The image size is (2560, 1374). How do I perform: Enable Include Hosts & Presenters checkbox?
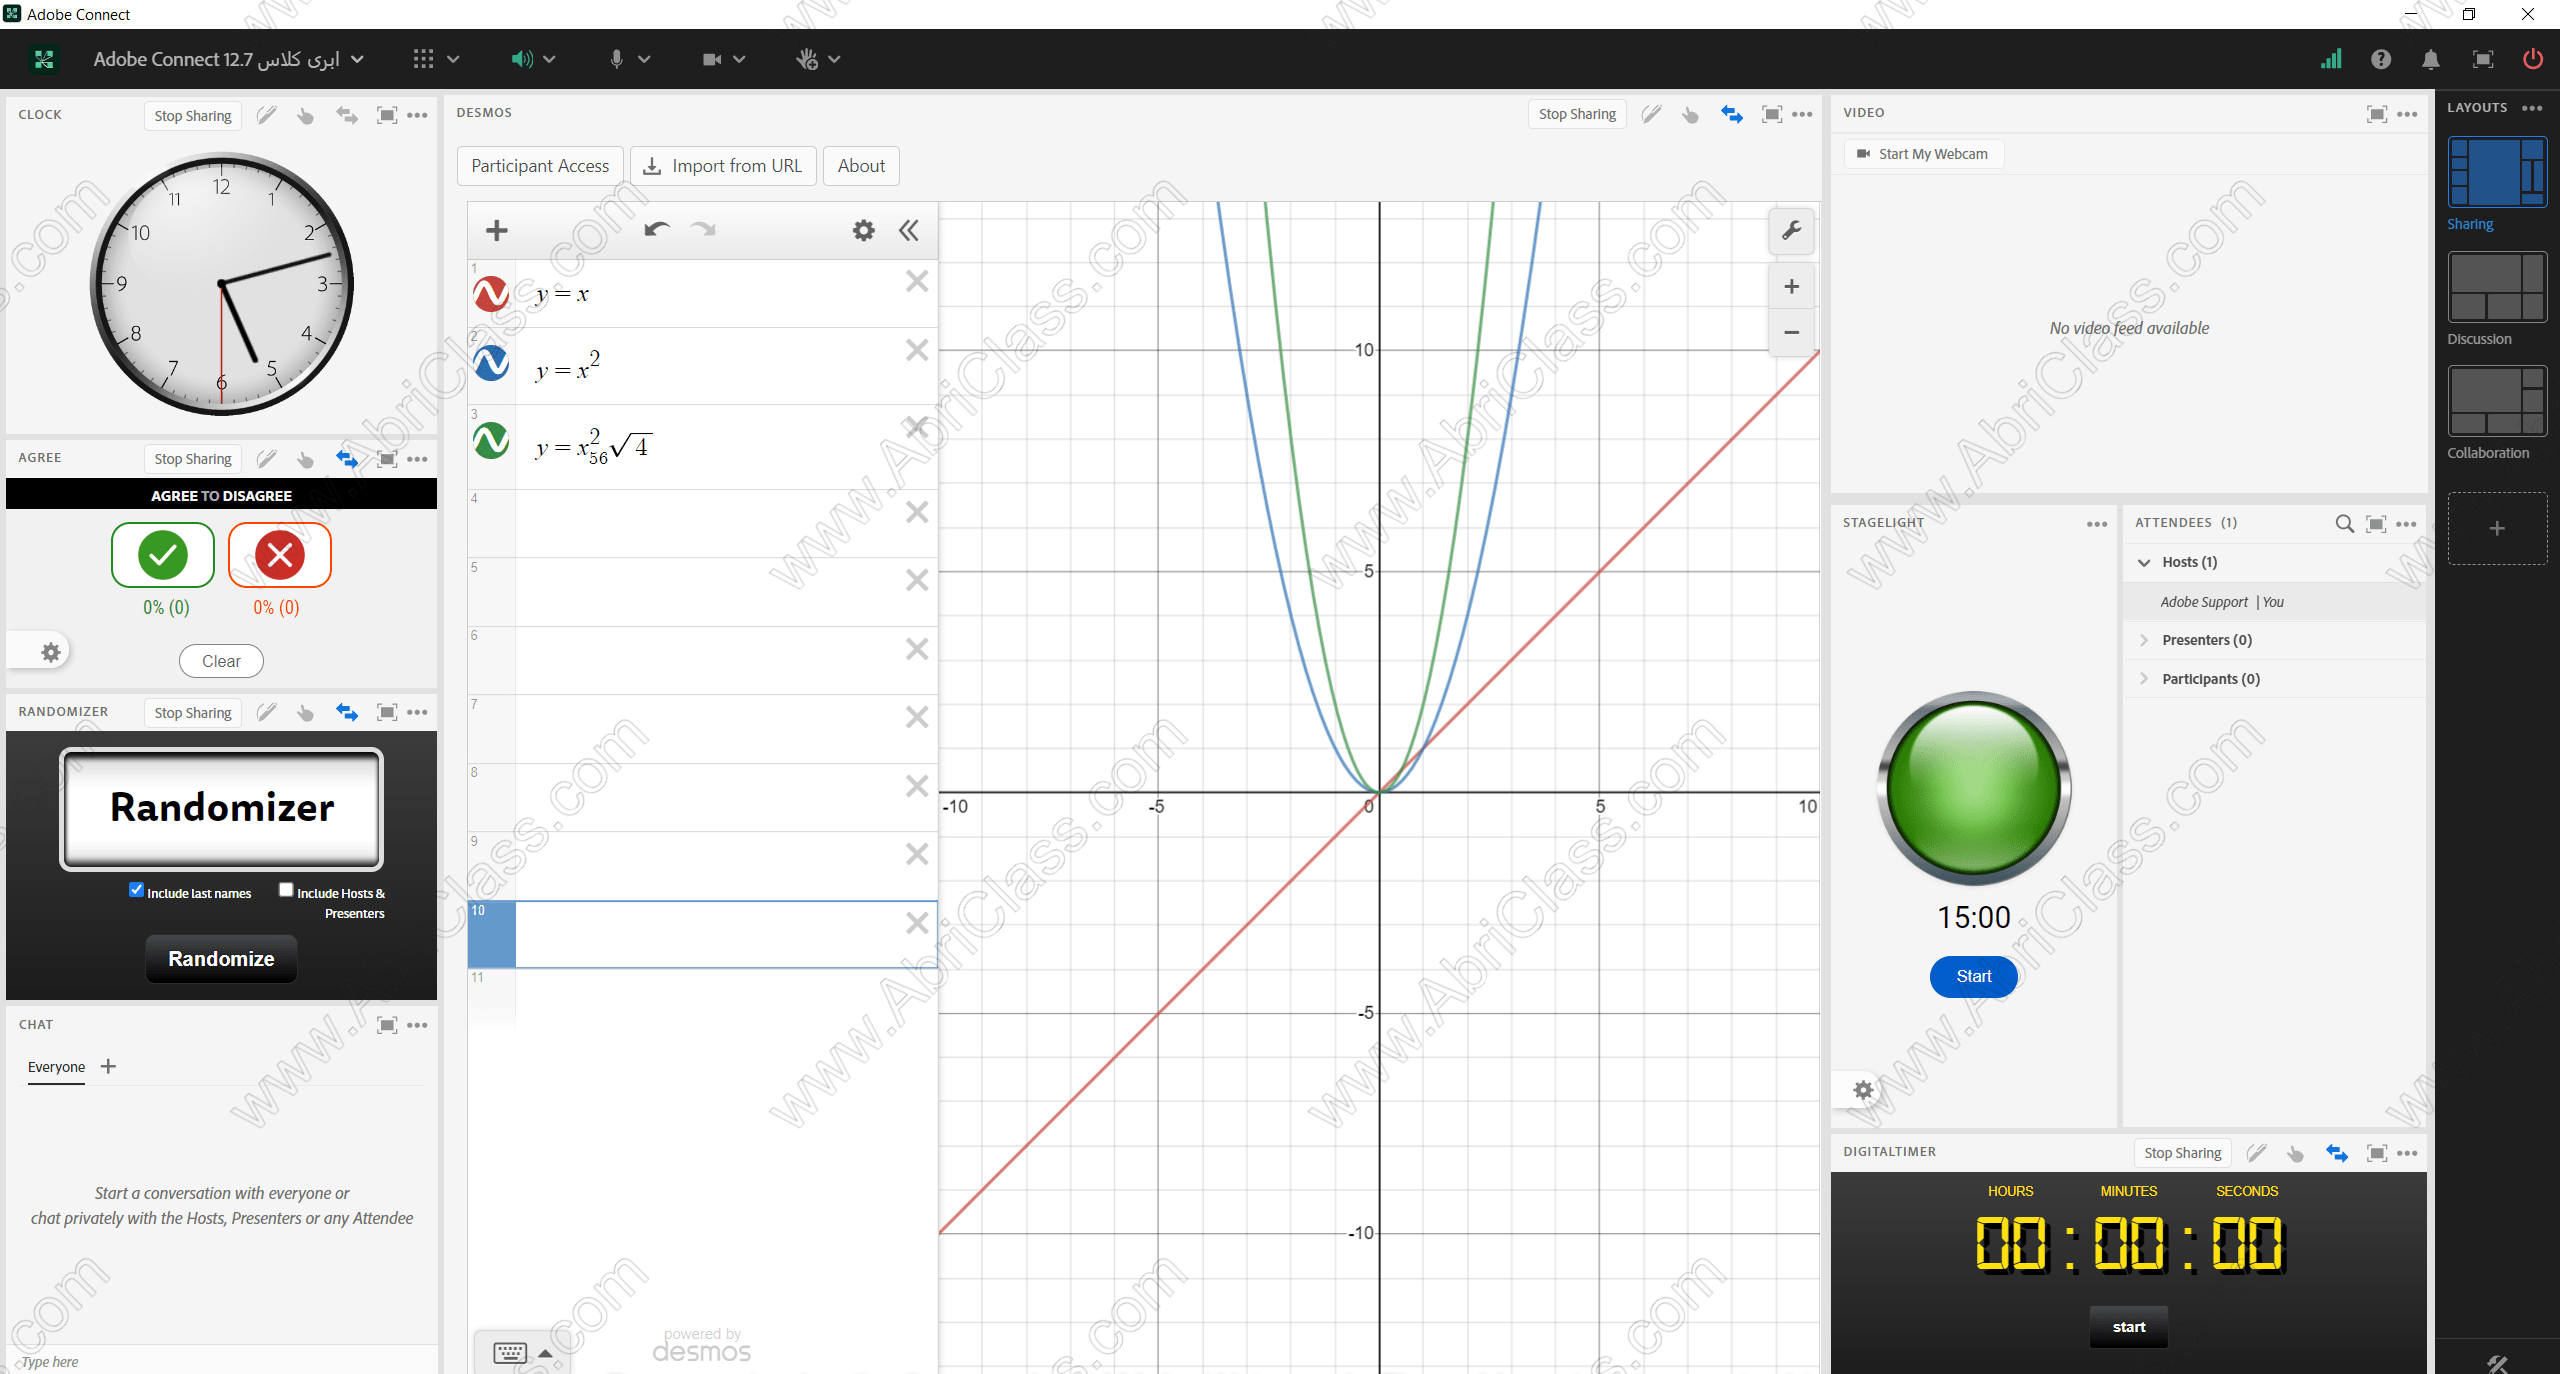[286, 890]
